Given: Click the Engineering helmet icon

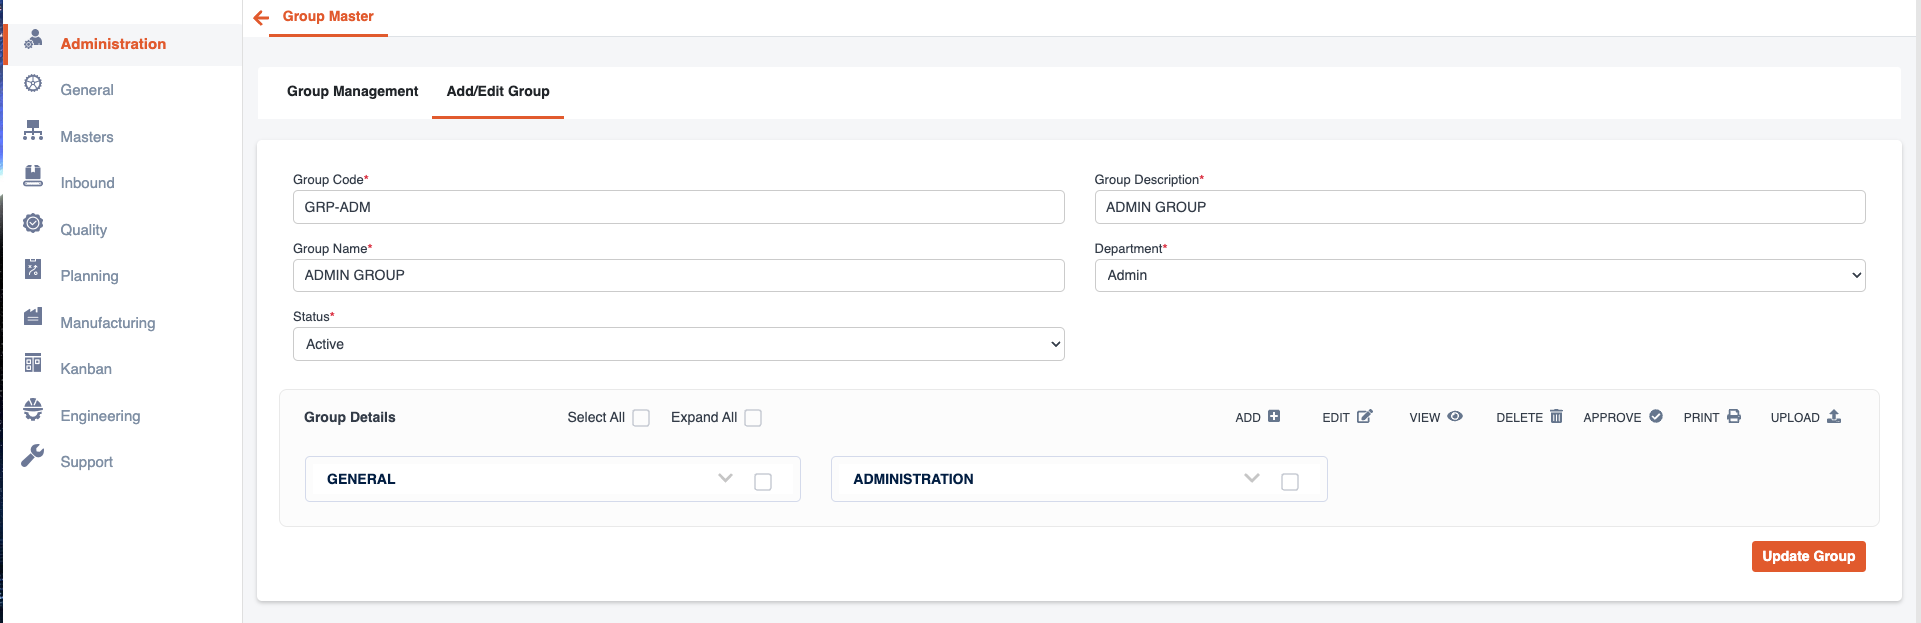Looking at the screenshot, I should point(33,409).
